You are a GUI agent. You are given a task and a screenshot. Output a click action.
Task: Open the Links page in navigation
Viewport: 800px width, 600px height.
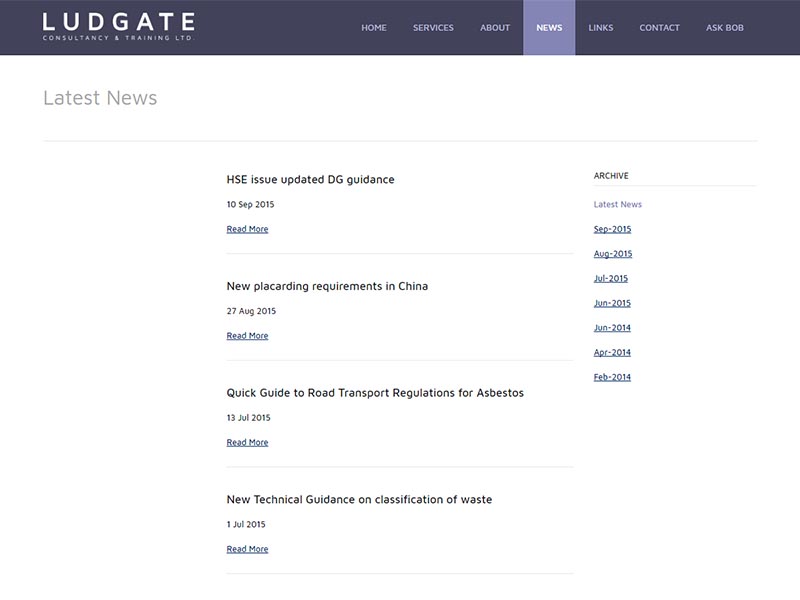pos(601,28)
